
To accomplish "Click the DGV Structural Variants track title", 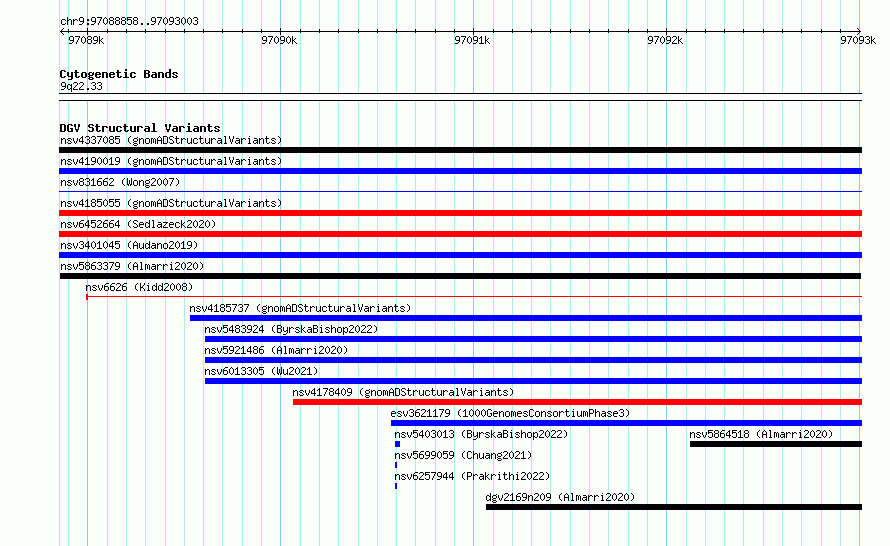I will (140, 128).
